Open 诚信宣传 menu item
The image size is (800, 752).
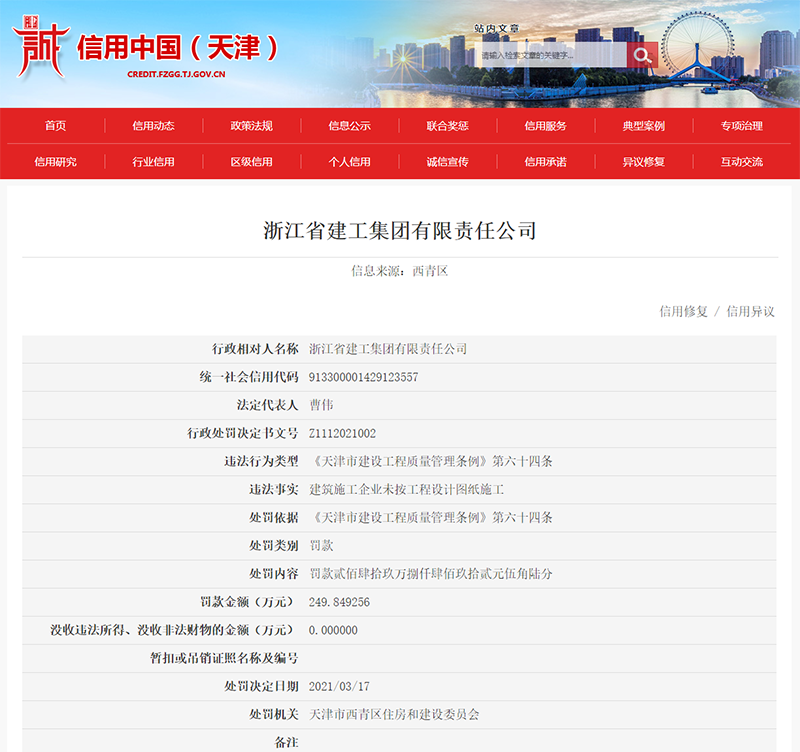click(447, 162)
